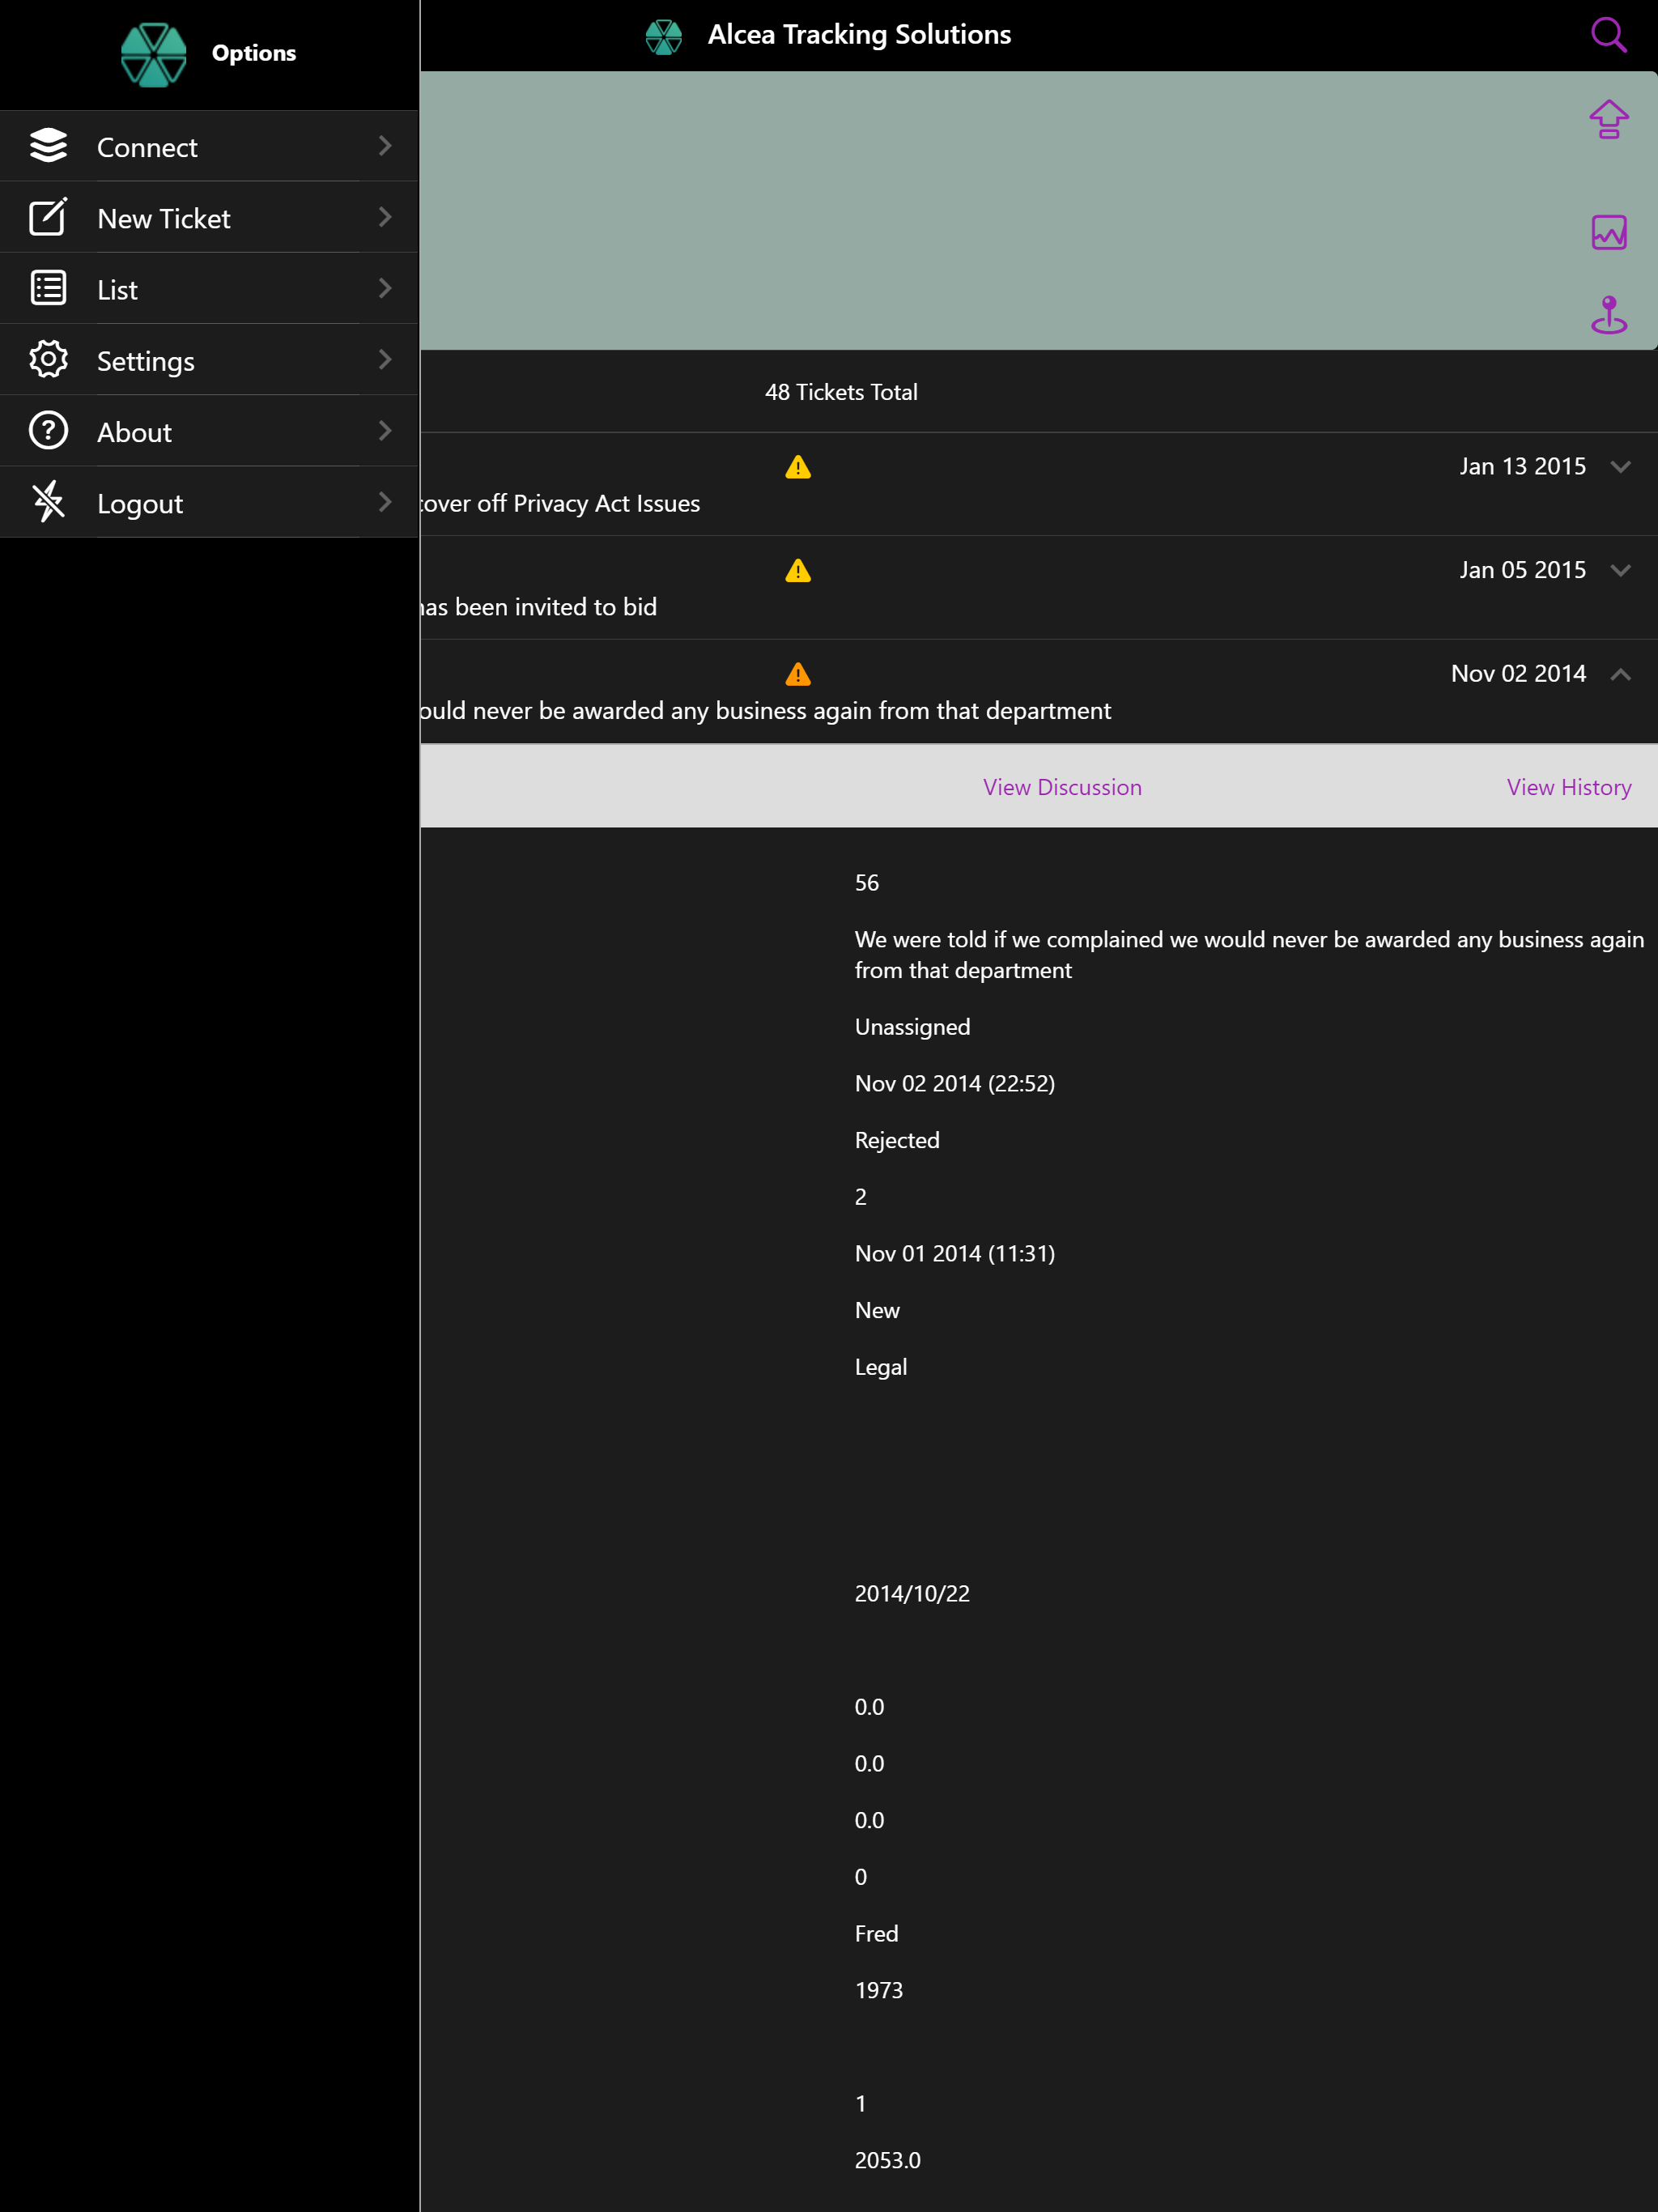This screenshot has height=2212, width=1658.
Task: Click the New Ticket pencil icon
Action: click(48, 217)
